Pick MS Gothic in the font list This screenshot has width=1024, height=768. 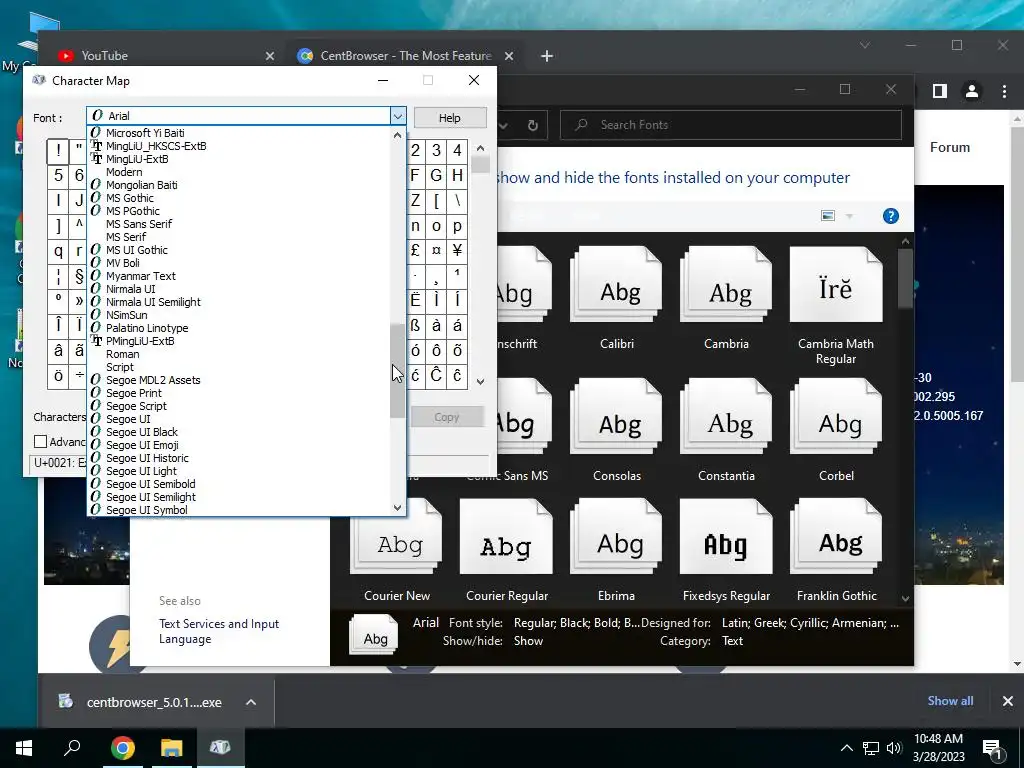click(130, 198)
